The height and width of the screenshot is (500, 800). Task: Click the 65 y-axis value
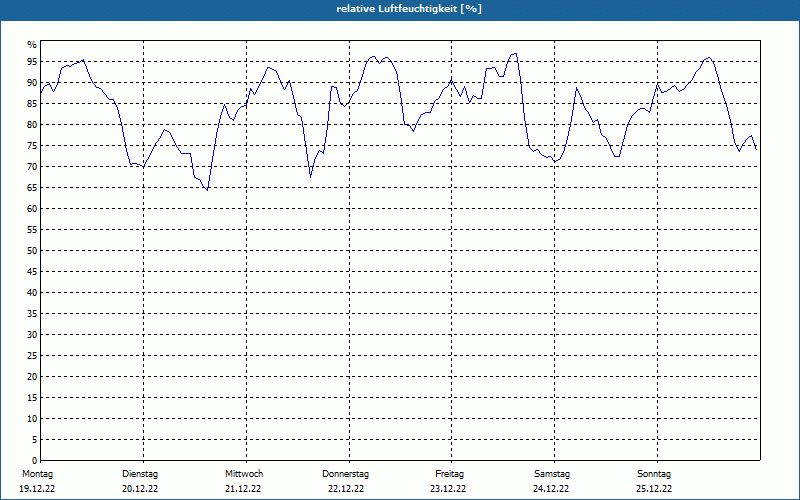pos(32,188)
